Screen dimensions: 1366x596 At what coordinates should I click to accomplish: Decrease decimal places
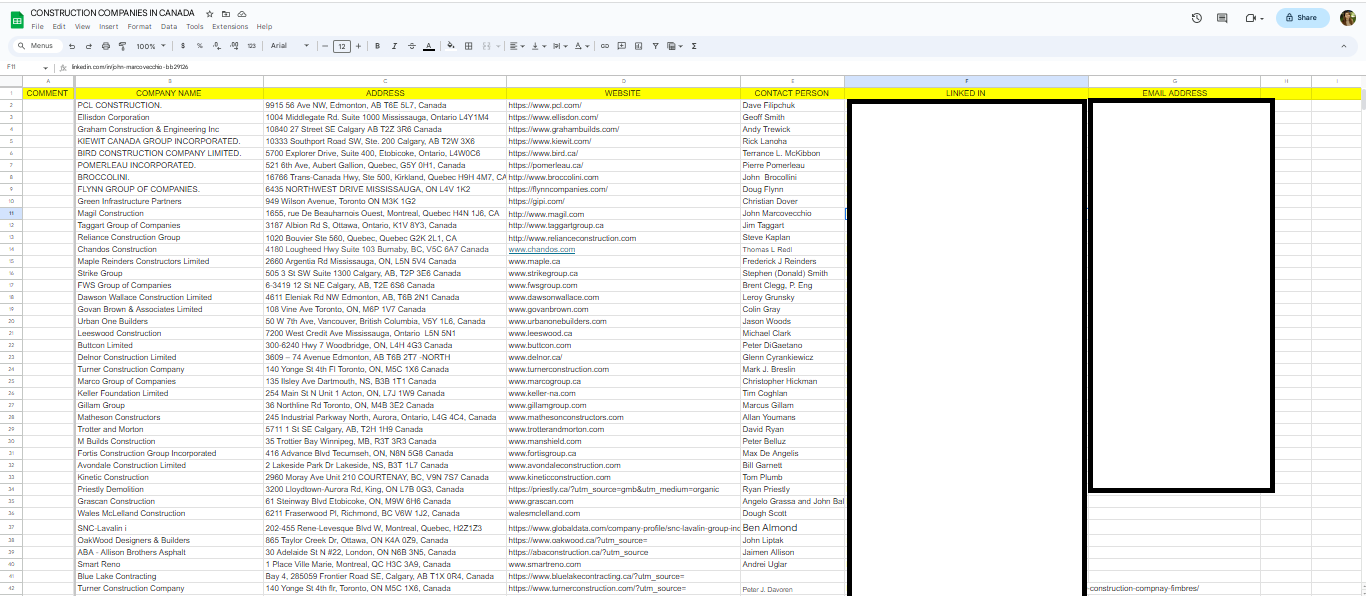[217, 46]
